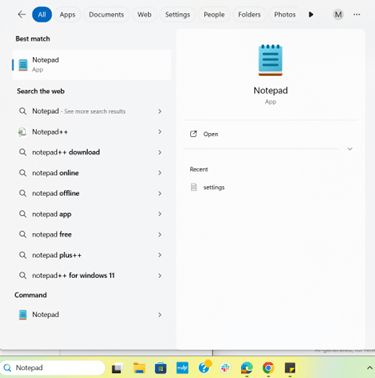Open Google Chrome from the taskbar
The width and height of the screenshot is (375, 378).
(268, 368)
